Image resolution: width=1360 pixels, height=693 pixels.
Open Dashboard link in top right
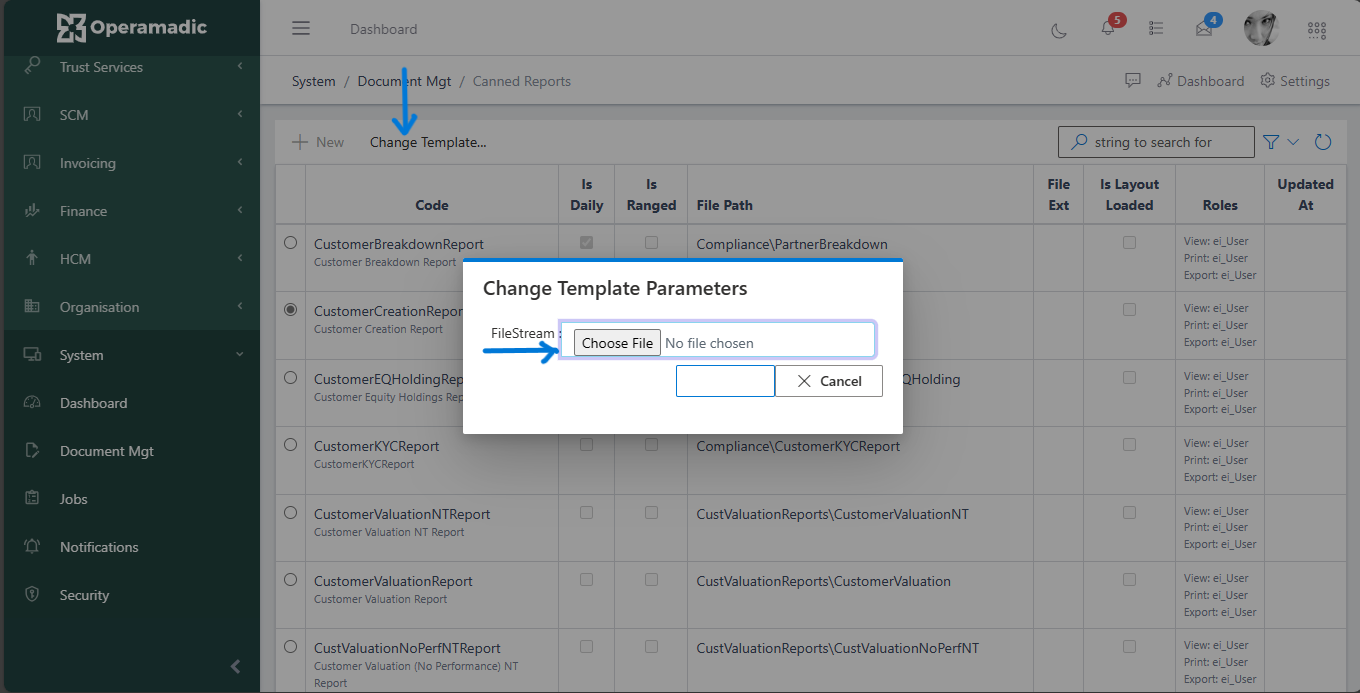[x=1200, y=81]
